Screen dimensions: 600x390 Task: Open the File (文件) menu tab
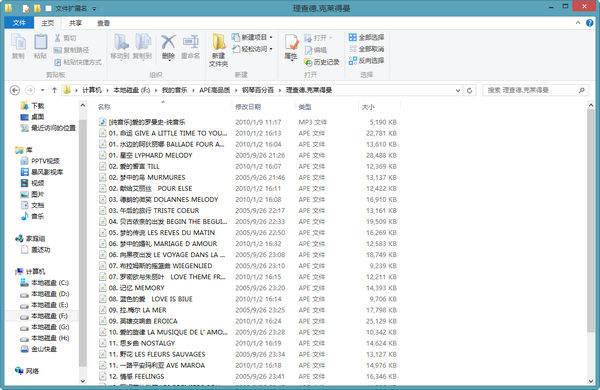coord(19,23)
